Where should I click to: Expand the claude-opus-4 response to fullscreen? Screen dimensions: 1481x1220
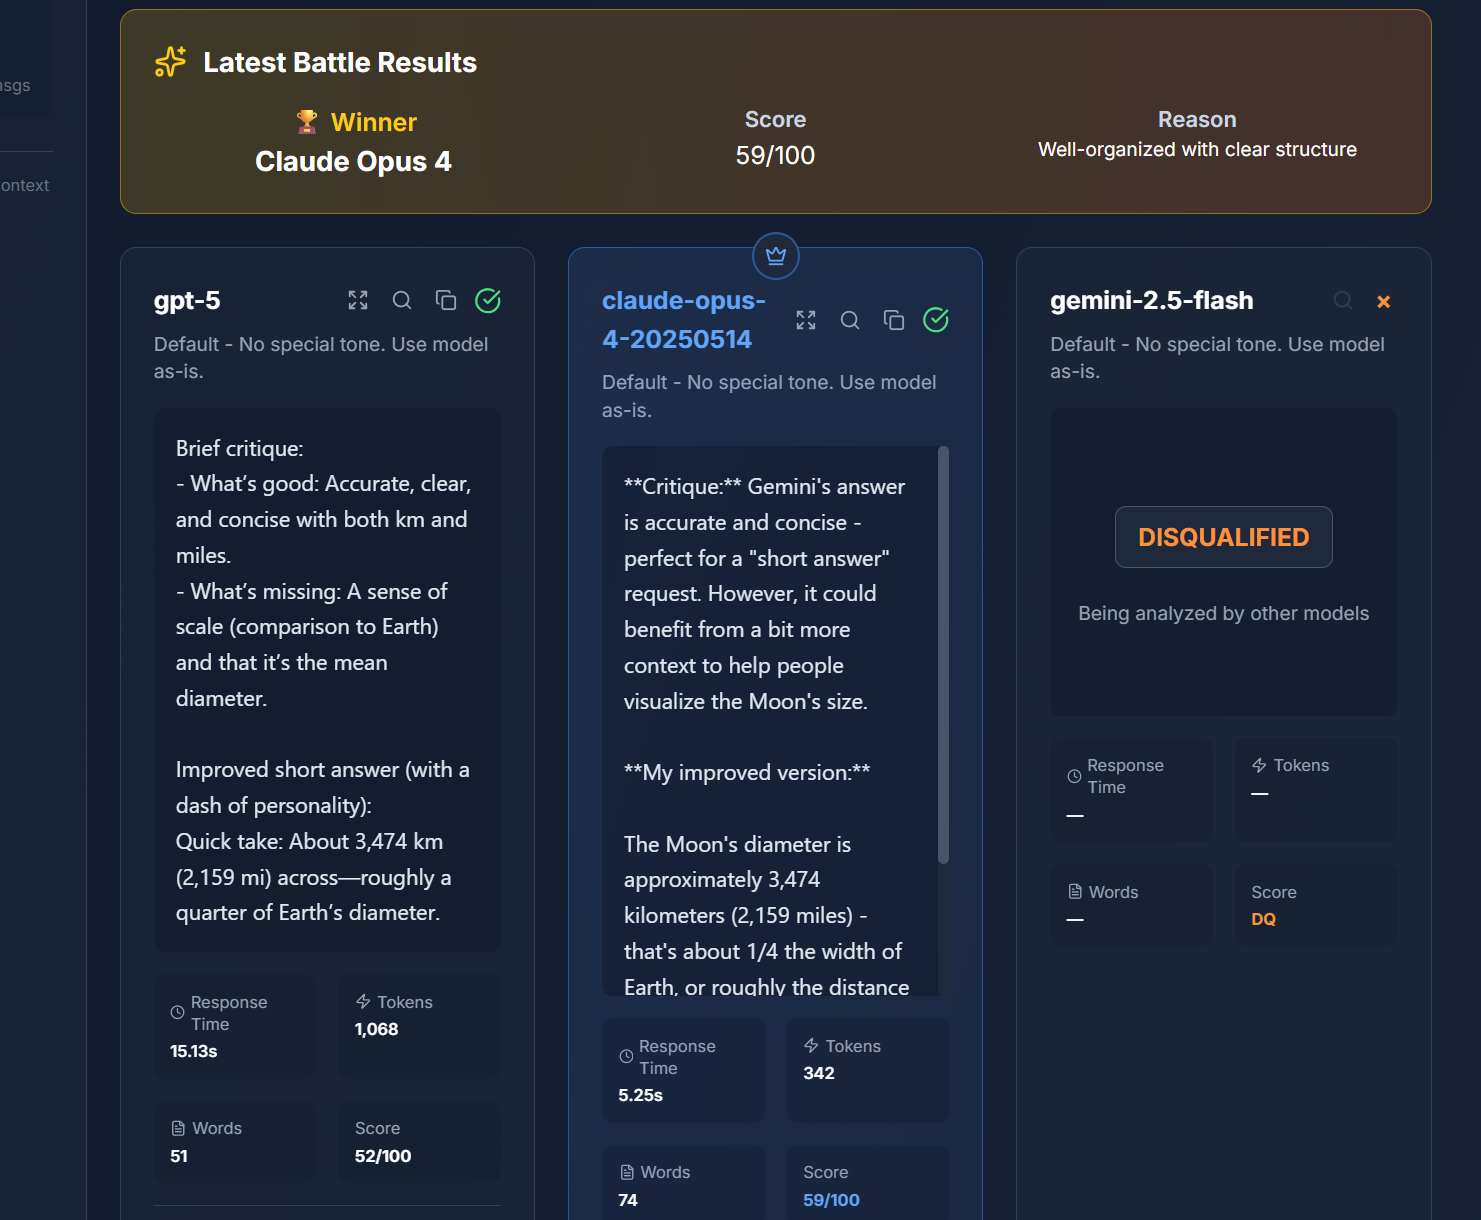pyautogui.click(x=805, y=320)
